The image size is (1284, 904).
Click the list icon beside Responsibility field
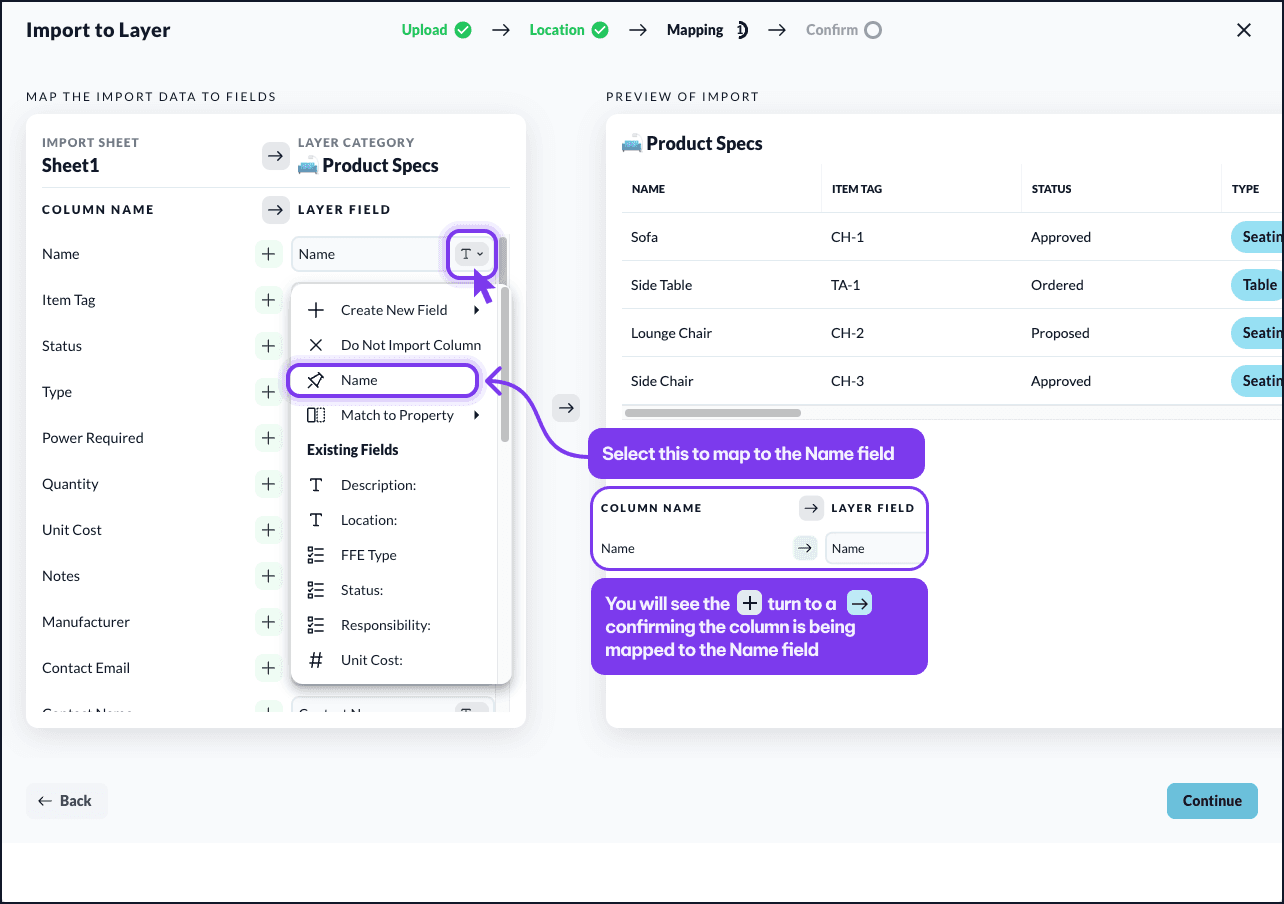point(316,625)
